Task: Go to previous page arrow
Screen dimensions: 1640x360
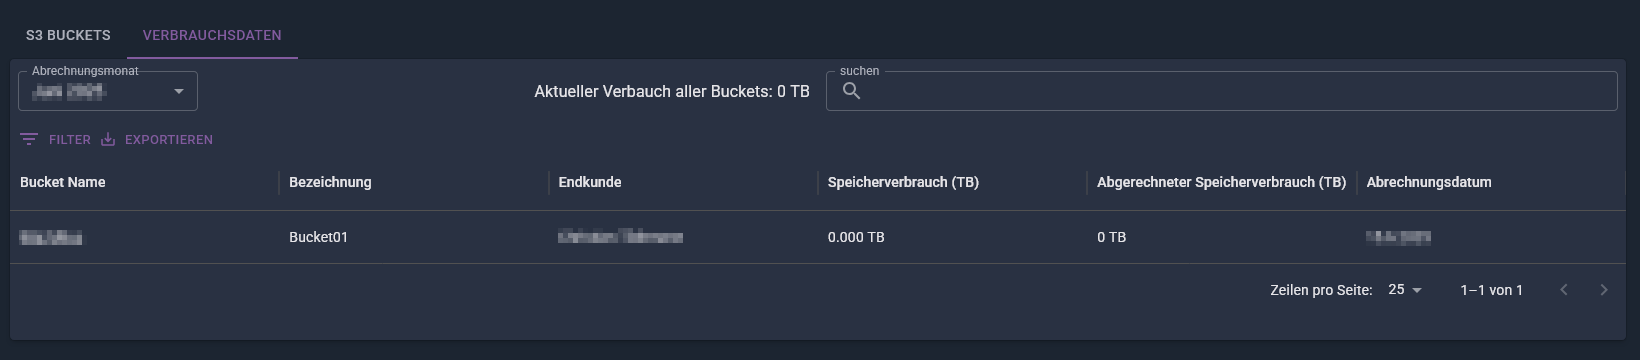Action: tap(1564, 290)
